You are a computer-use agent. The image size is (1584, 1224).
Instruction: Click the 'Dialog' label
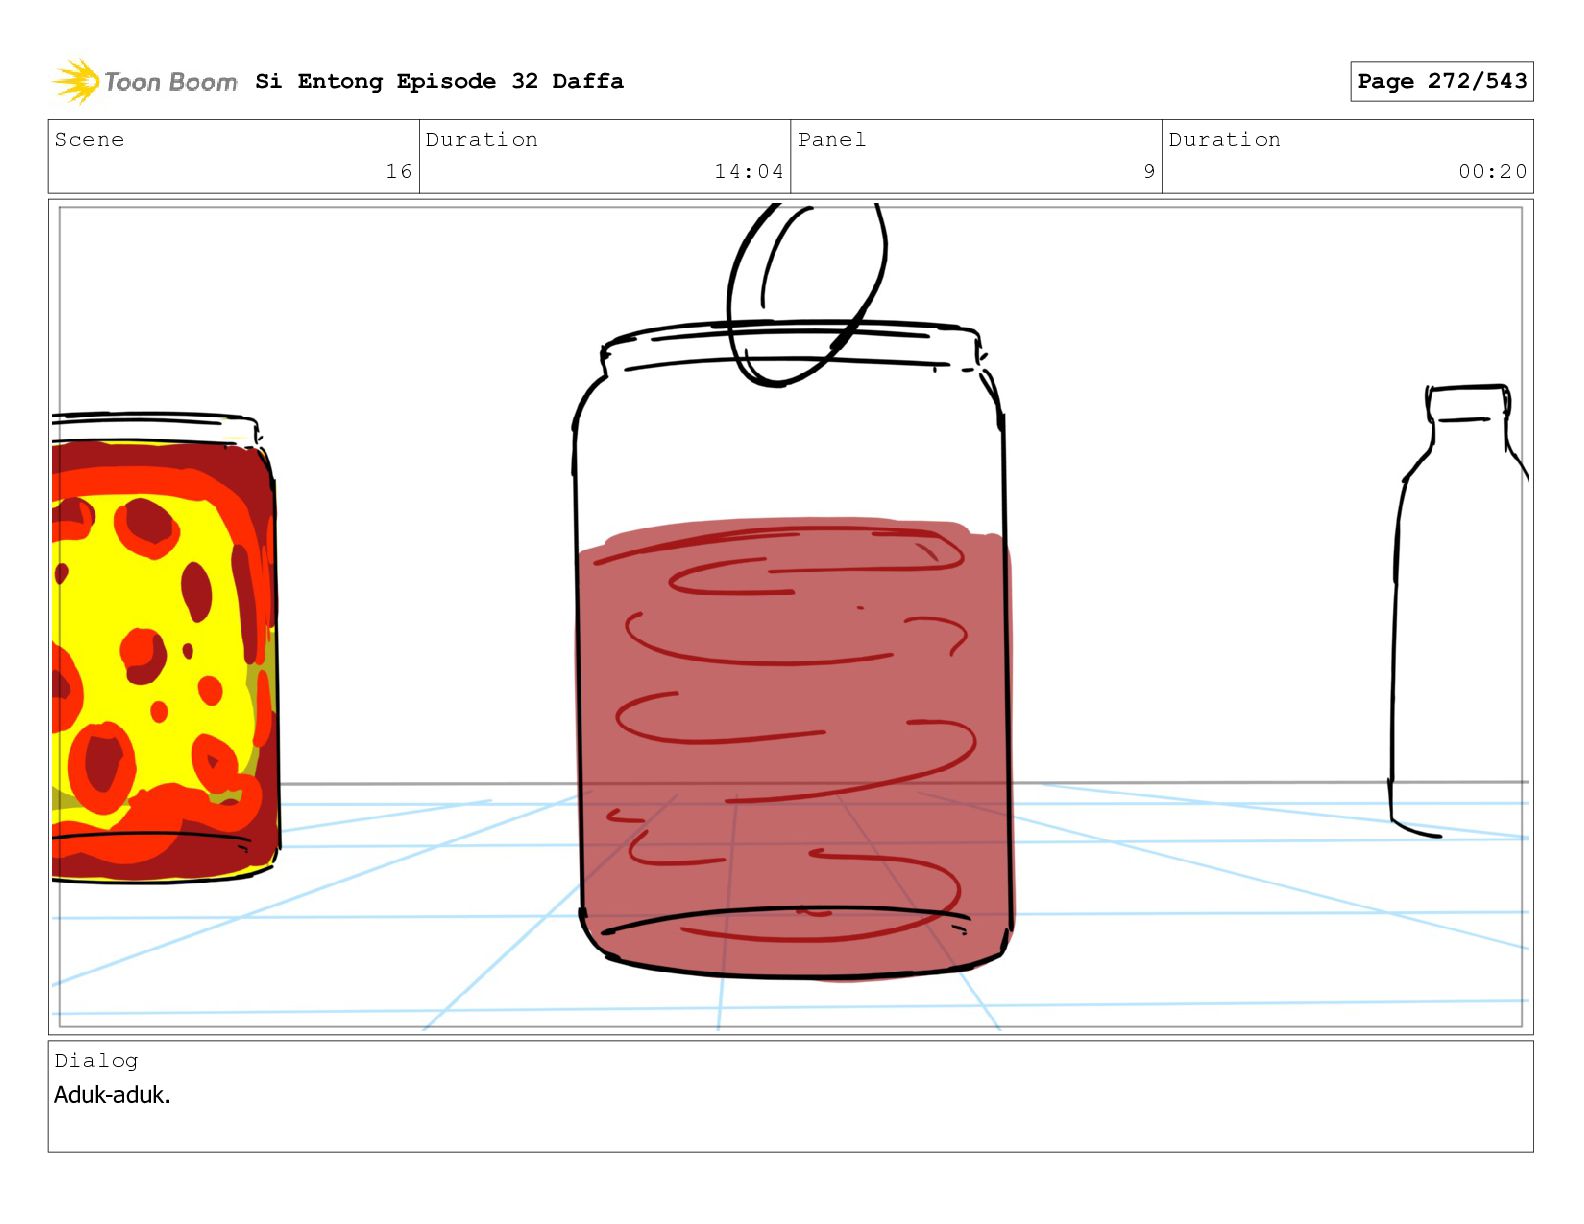(x=96, y=1061)
